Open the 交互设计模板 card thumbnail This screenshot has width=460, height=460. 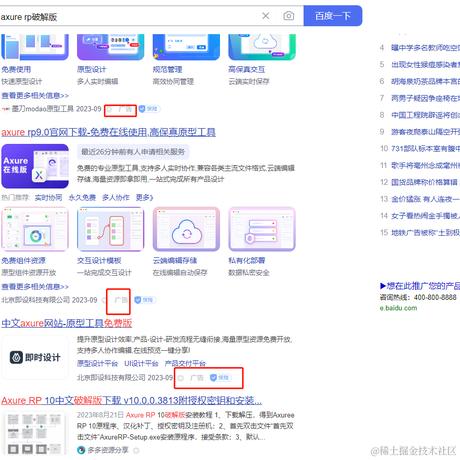(110, 229)
